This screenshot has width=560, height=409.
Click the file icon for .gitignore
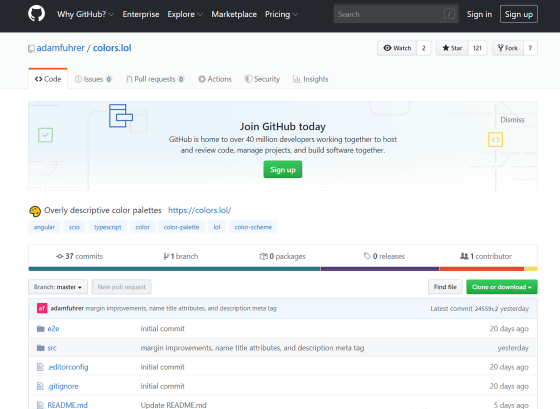(x=40, y=386)
